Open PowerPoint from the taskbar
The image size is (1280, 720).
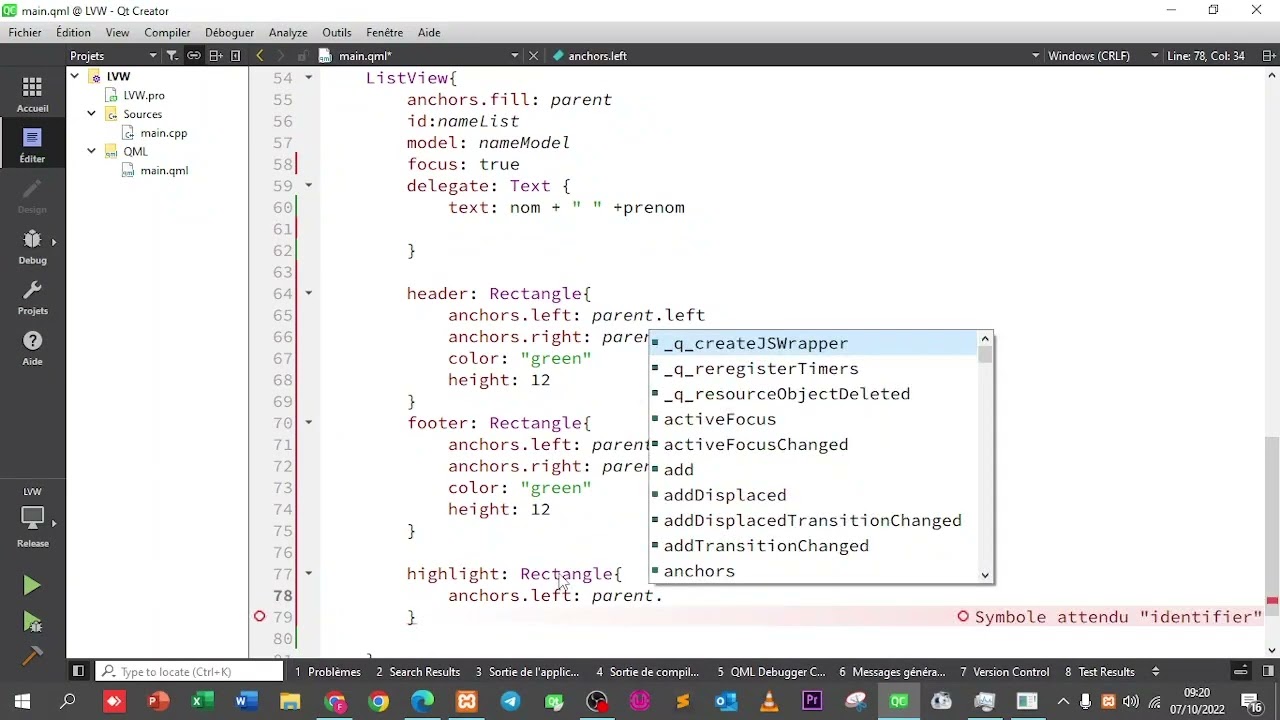click(158, 702)
